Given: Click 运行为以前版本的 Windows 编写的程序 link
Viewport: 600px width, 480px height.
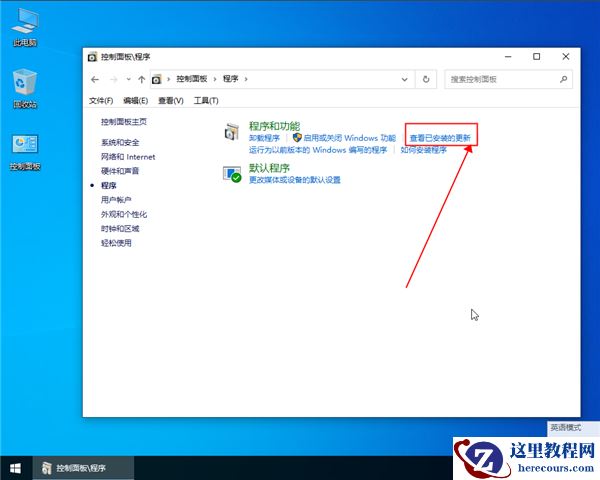Looking at the screenshot, I should 318,150.
